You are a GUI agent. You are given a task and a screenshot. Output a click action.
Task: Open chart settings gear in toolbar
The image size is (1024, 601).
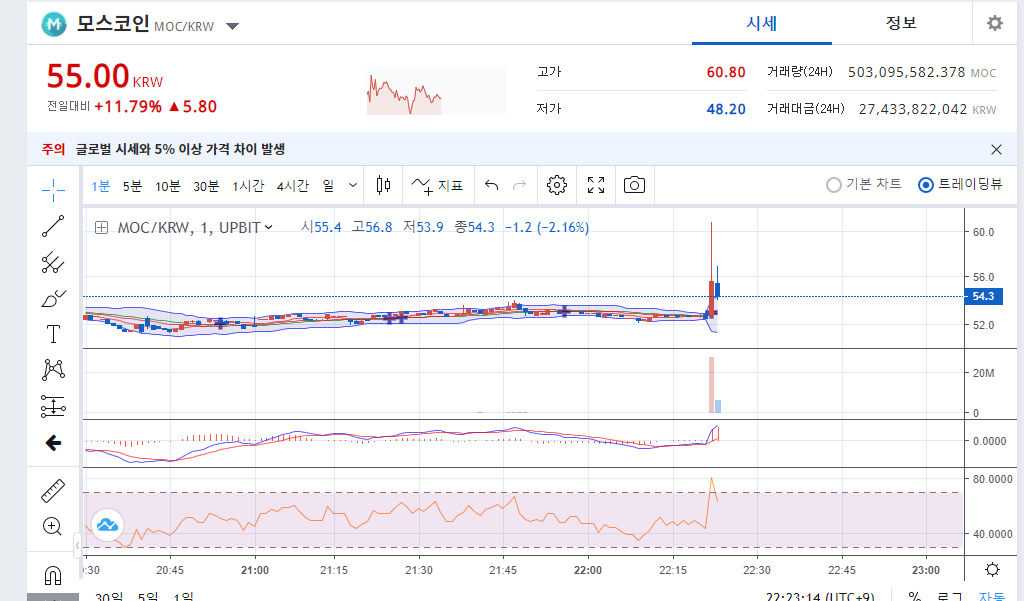557,186
